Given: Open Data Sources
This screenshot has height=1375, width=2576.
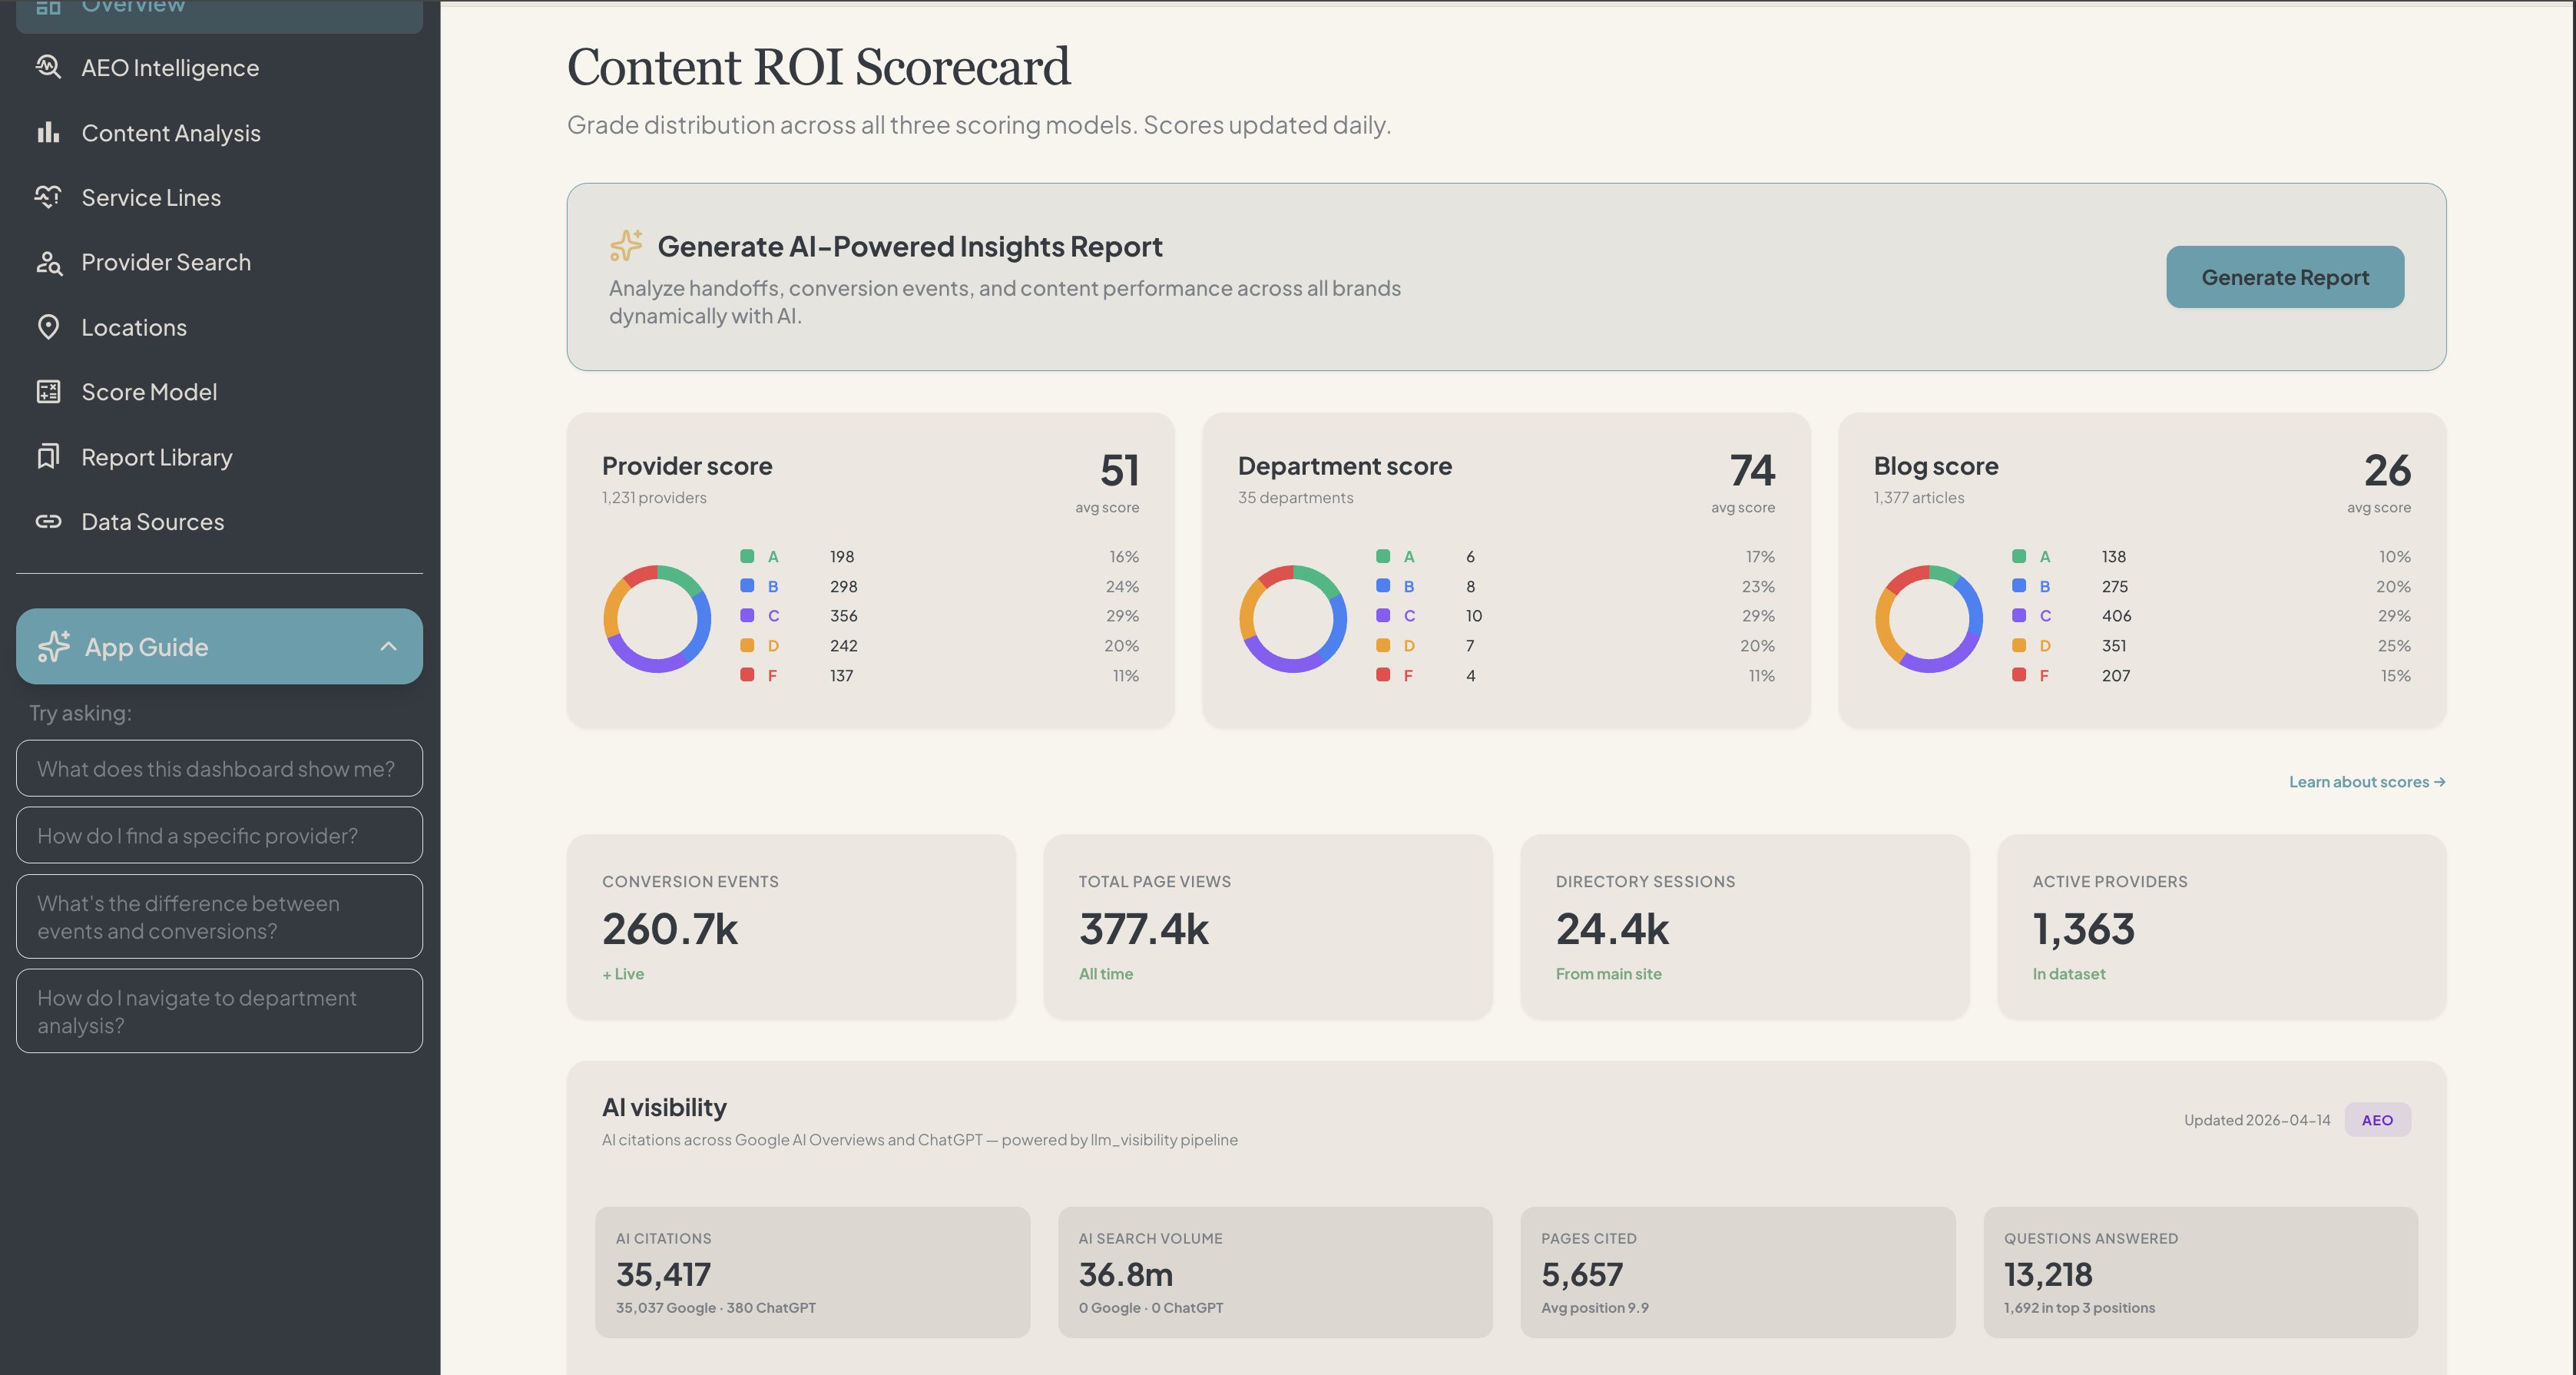Looking at the screenshot, I should (219, 521).
